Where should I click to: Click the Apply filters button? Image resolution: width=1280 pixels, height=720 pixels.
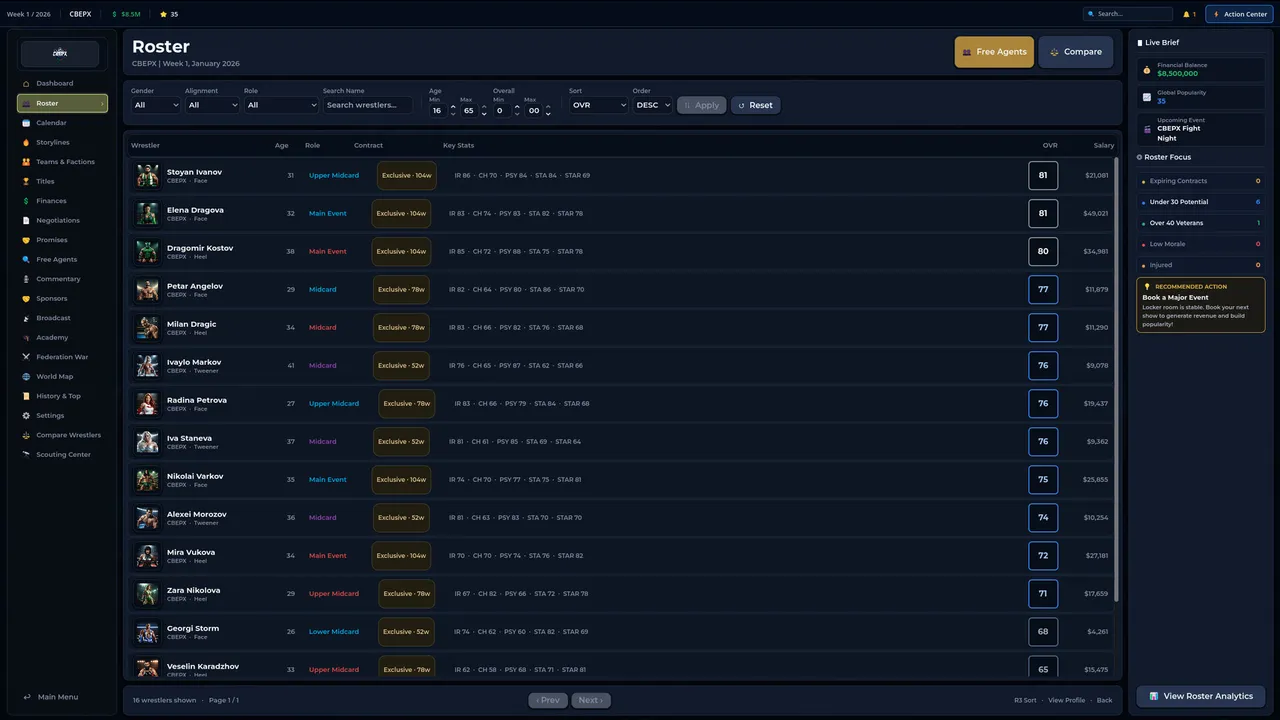[702, 105]
